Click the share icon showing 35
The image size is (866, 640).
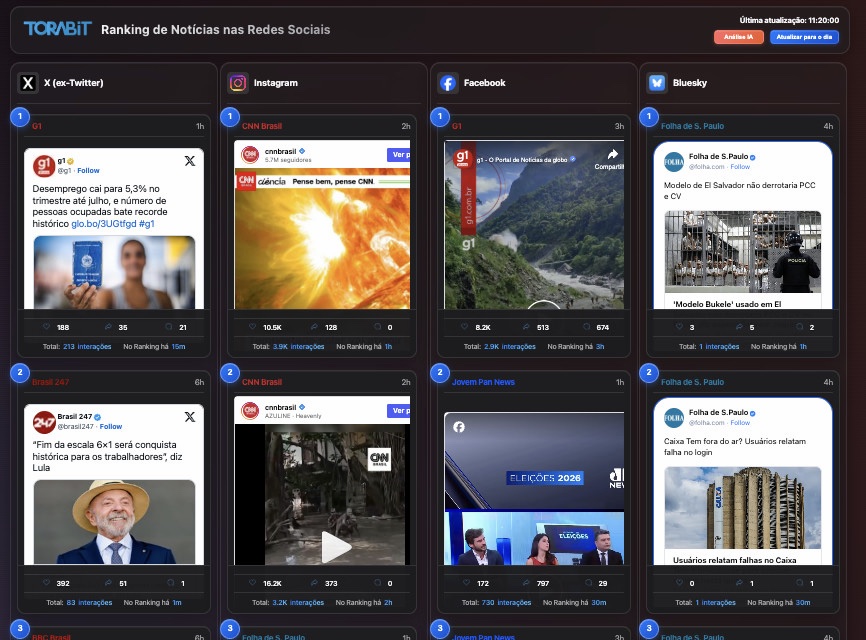click(108, 327)
